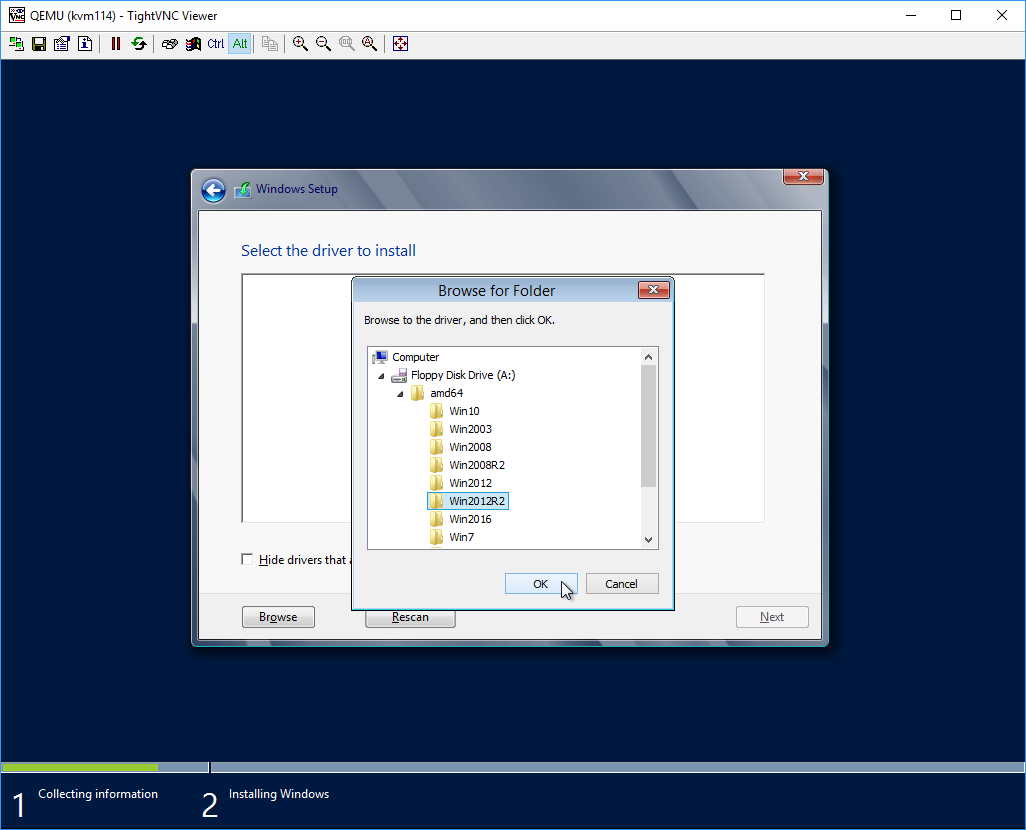1026x830 pixels.
Task: Click the folder tree scrollbar thumb
Action: pyautogui.click(x=648, y=426)
